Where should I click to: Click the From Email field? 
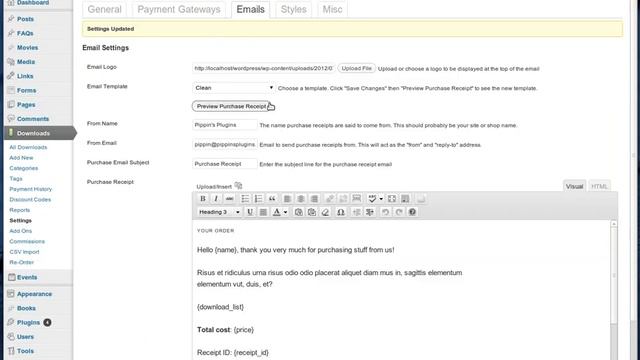(225, 144)
